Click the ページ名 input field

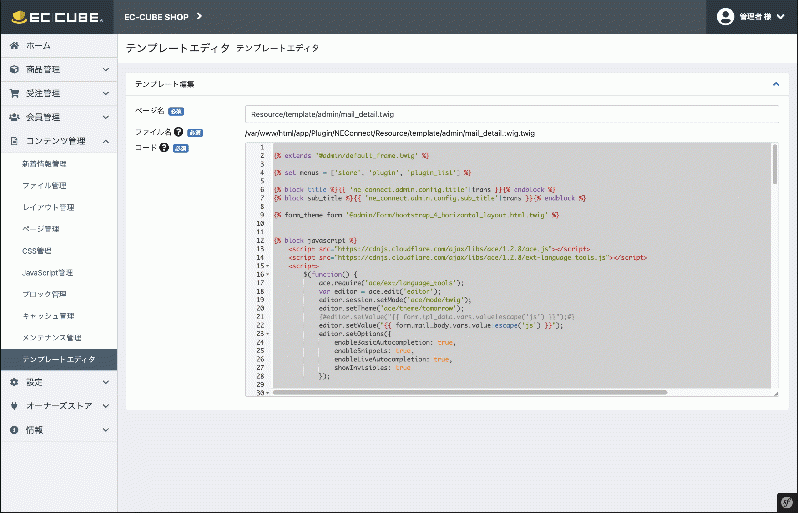pos(511,114)
